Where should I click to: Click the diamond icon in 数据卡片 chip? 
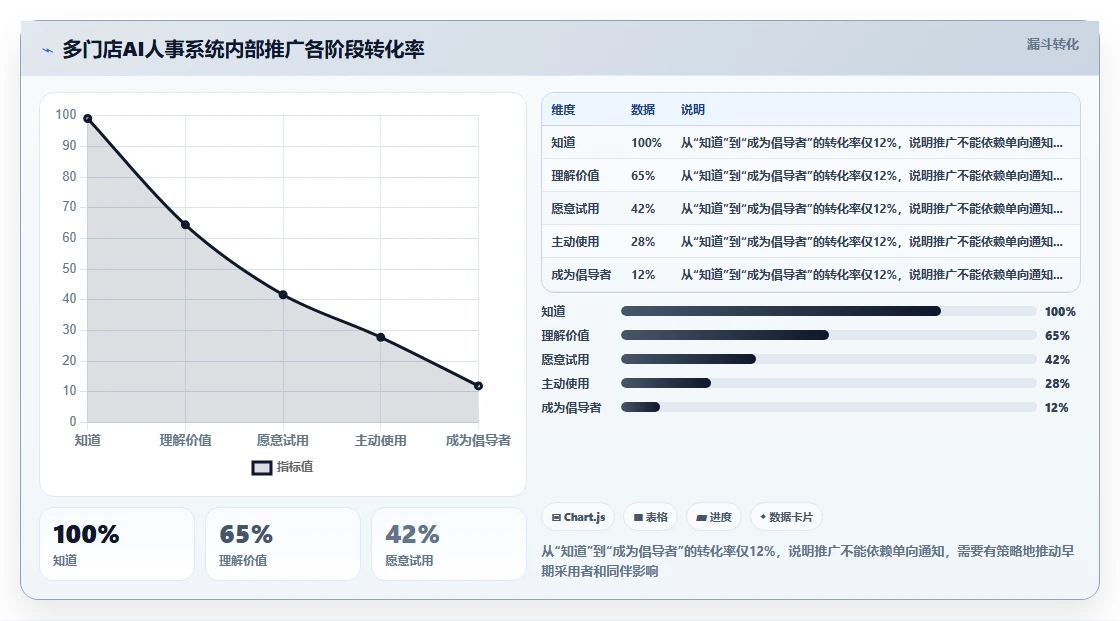[763, 517]
